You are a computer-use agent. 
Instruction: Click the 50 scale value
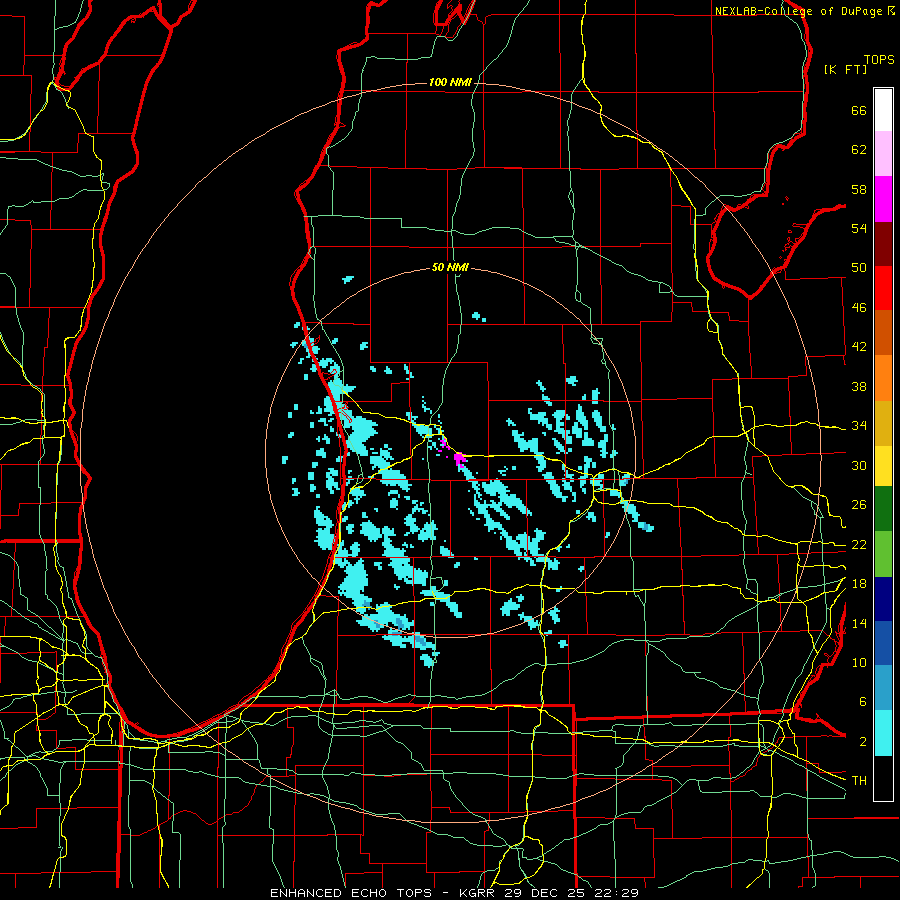[859, 268]
